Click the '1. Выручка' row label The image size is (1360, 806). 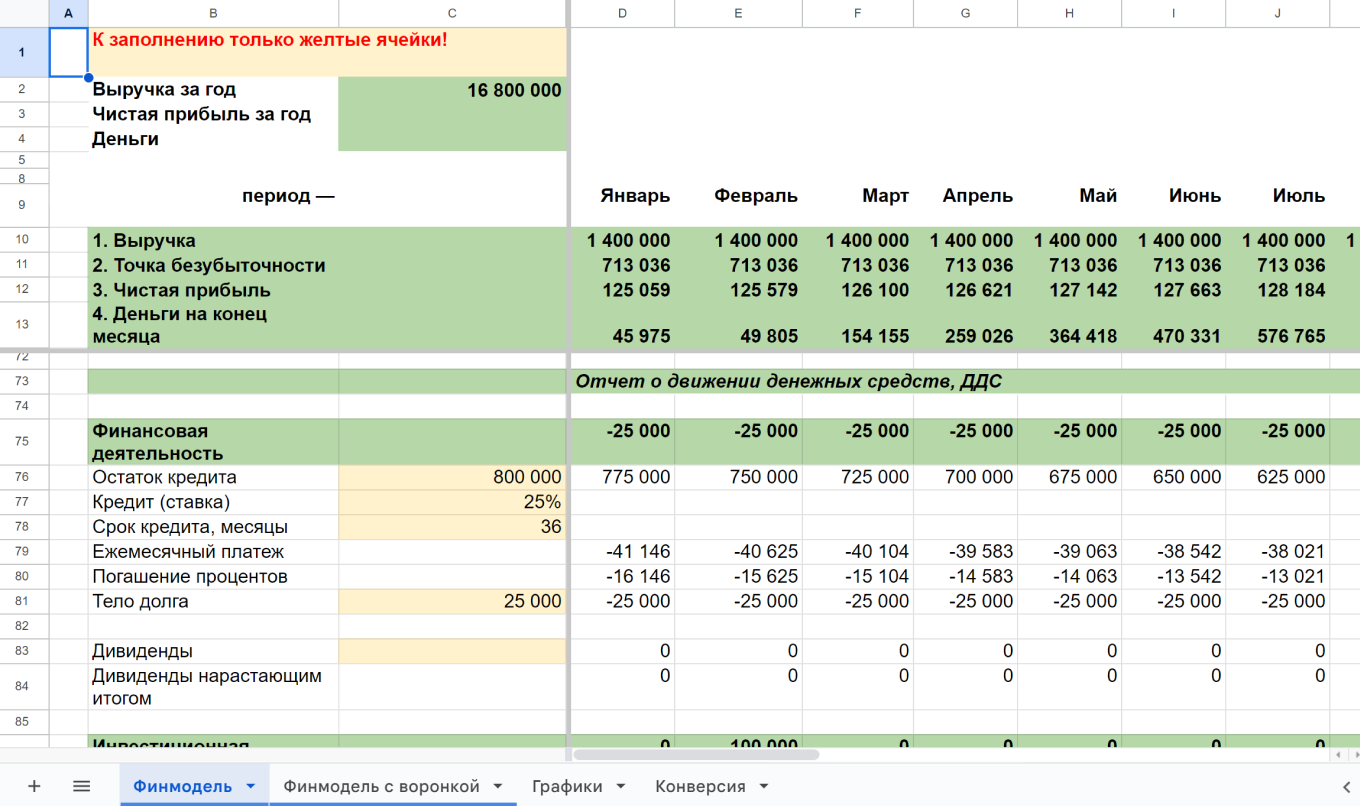click(144, 240)
